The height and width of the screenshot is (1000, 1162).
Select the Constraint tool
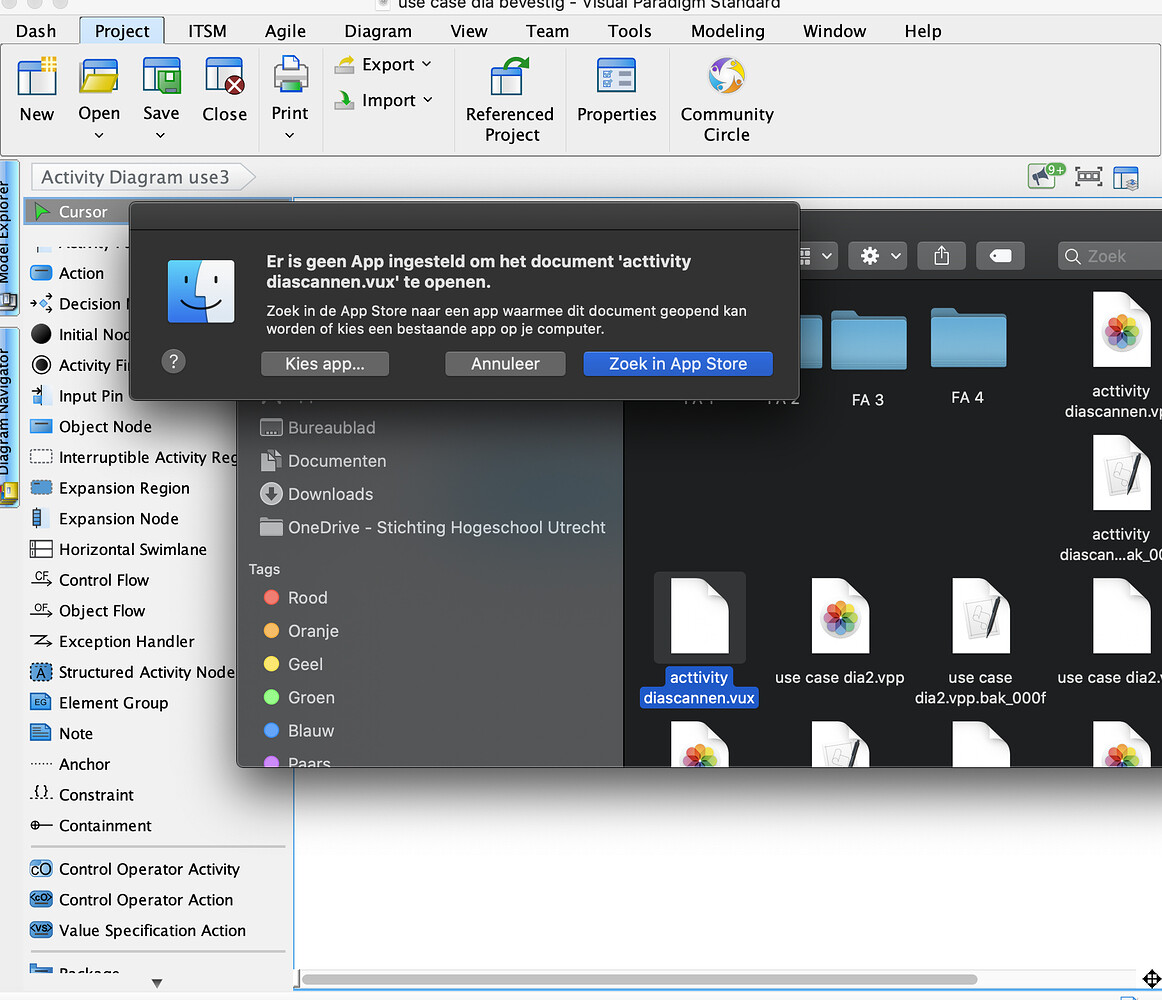coord(82,795)
